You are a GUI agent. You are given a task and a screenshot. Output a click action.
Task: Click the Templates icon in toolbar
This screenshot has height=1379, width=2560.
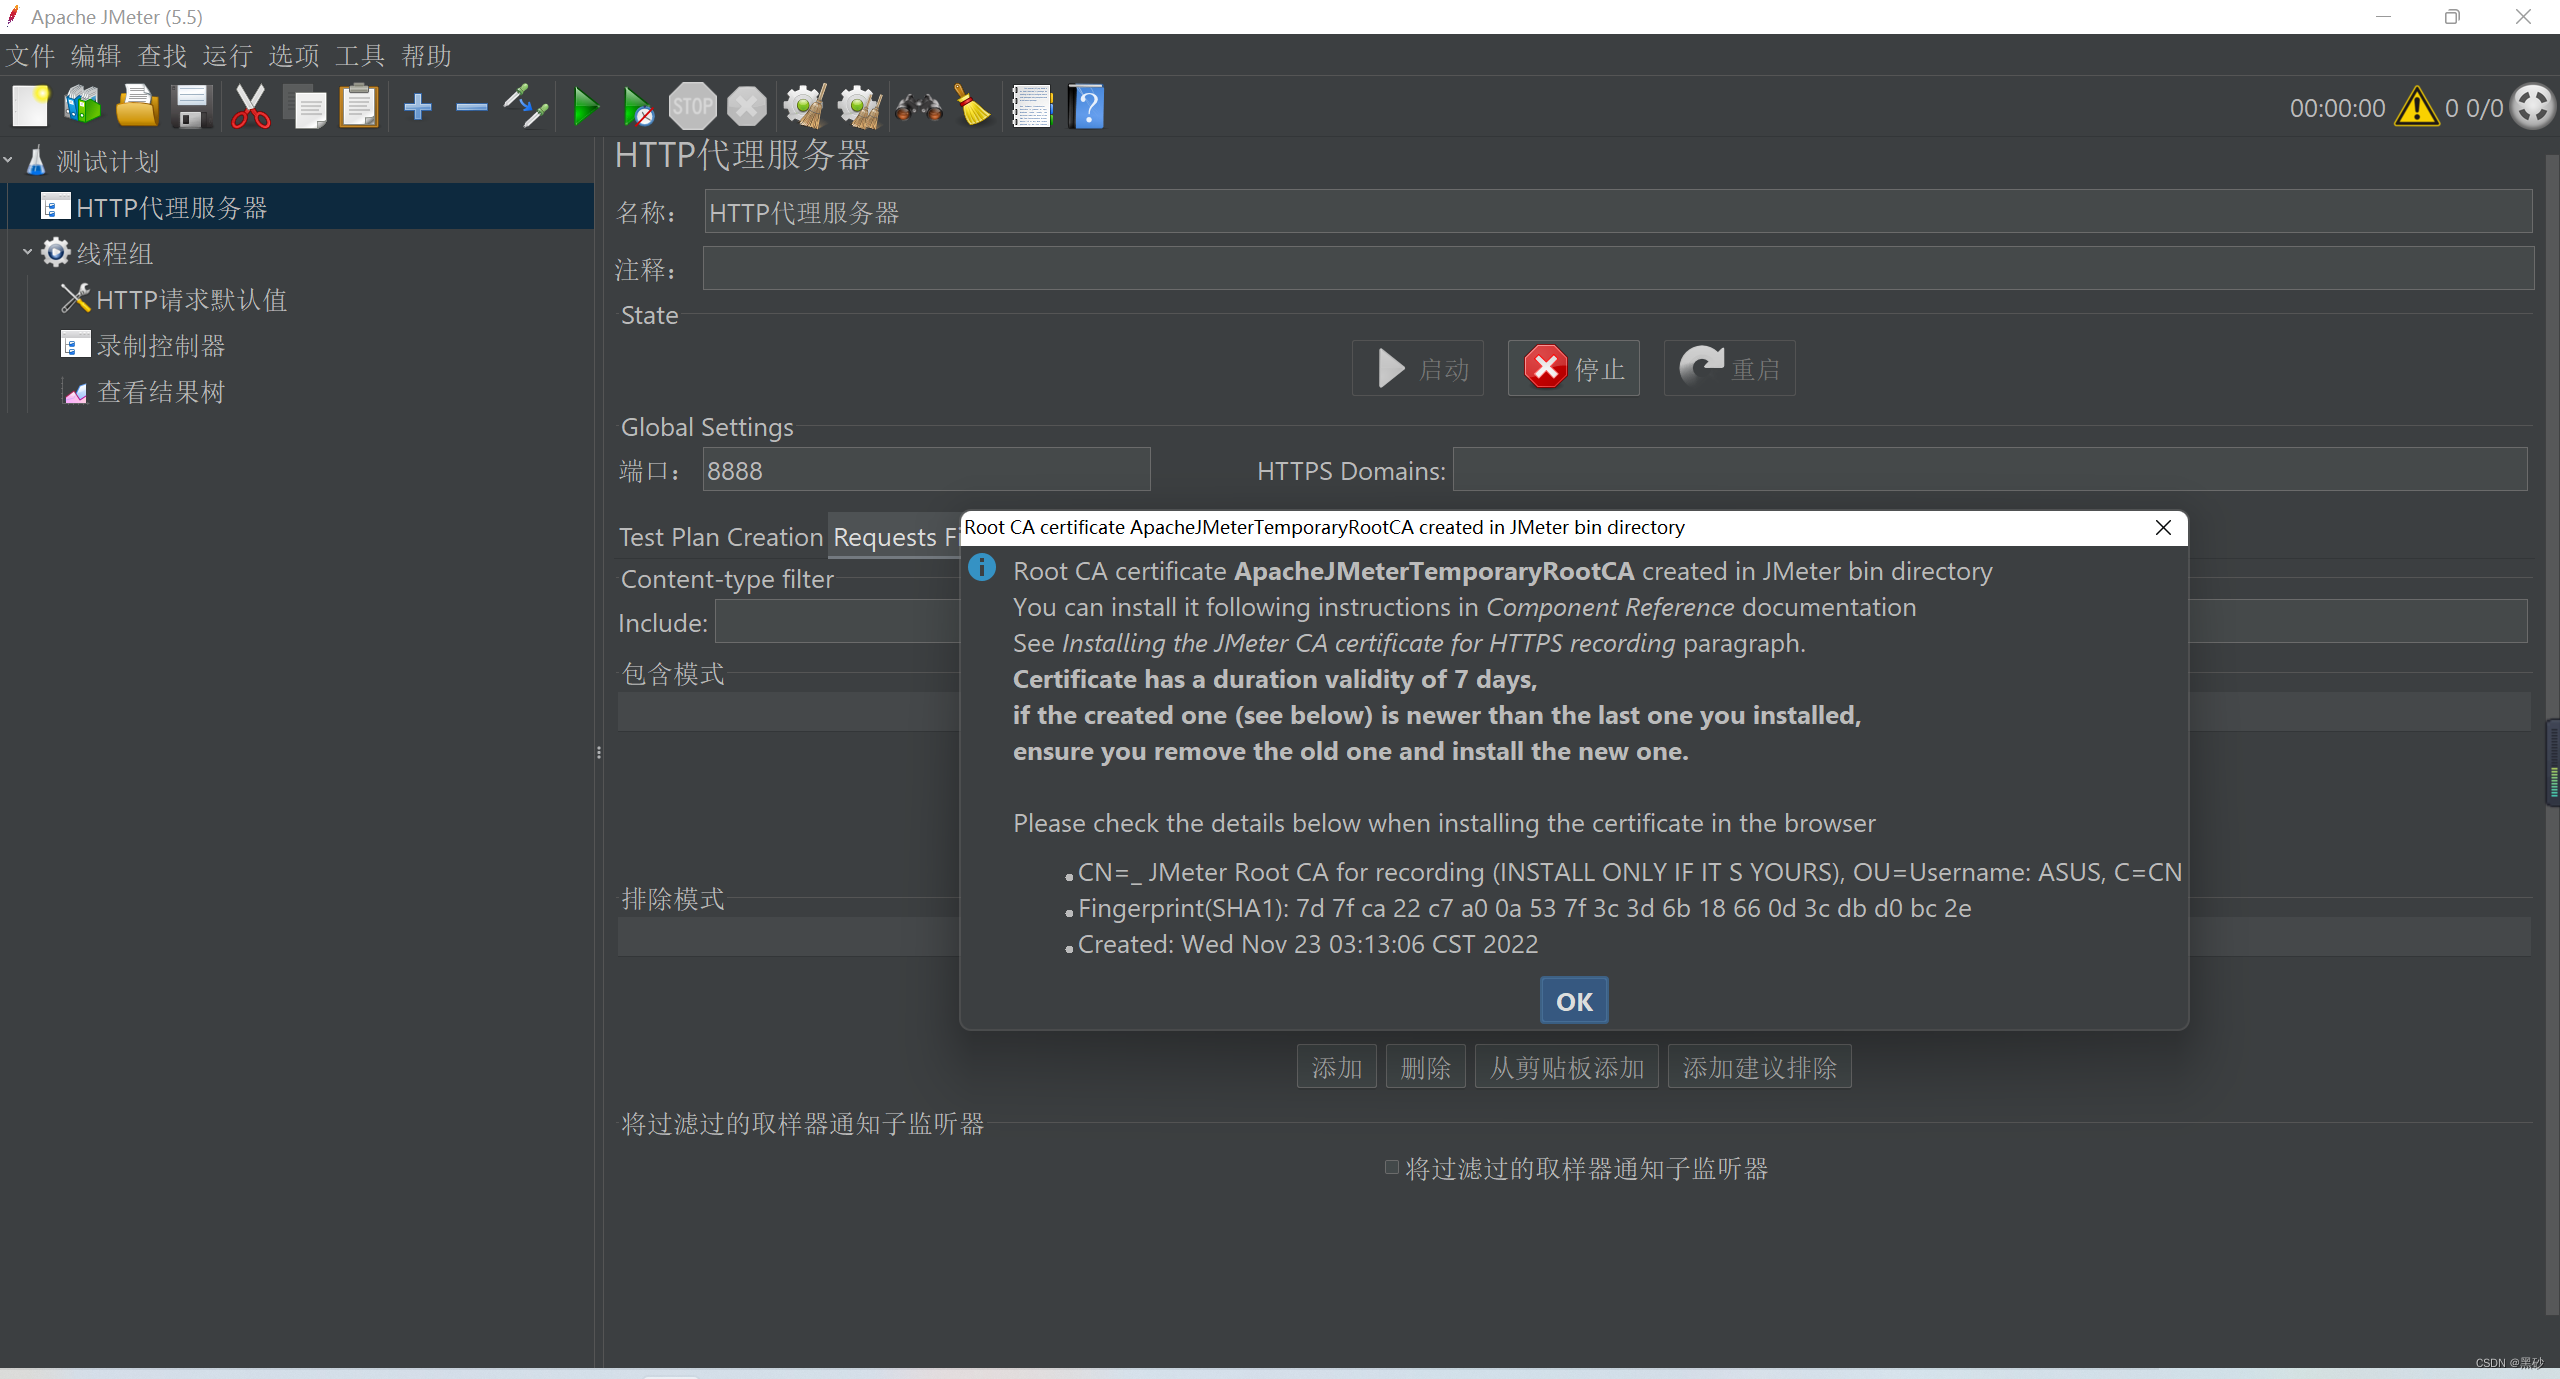pos(83,106)
